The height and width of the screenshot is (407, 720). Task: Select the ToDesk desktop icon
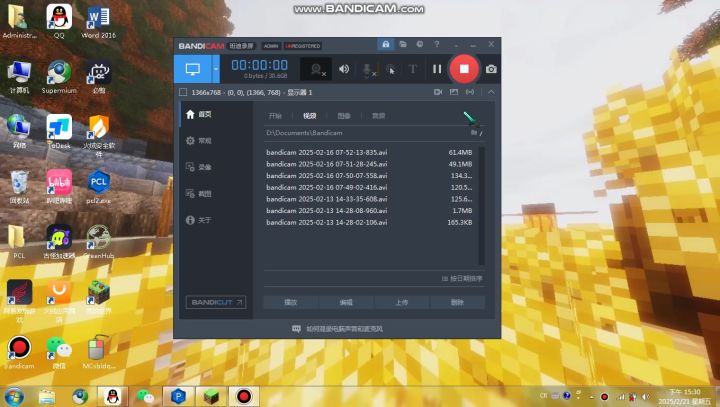(x=59, y=132)
